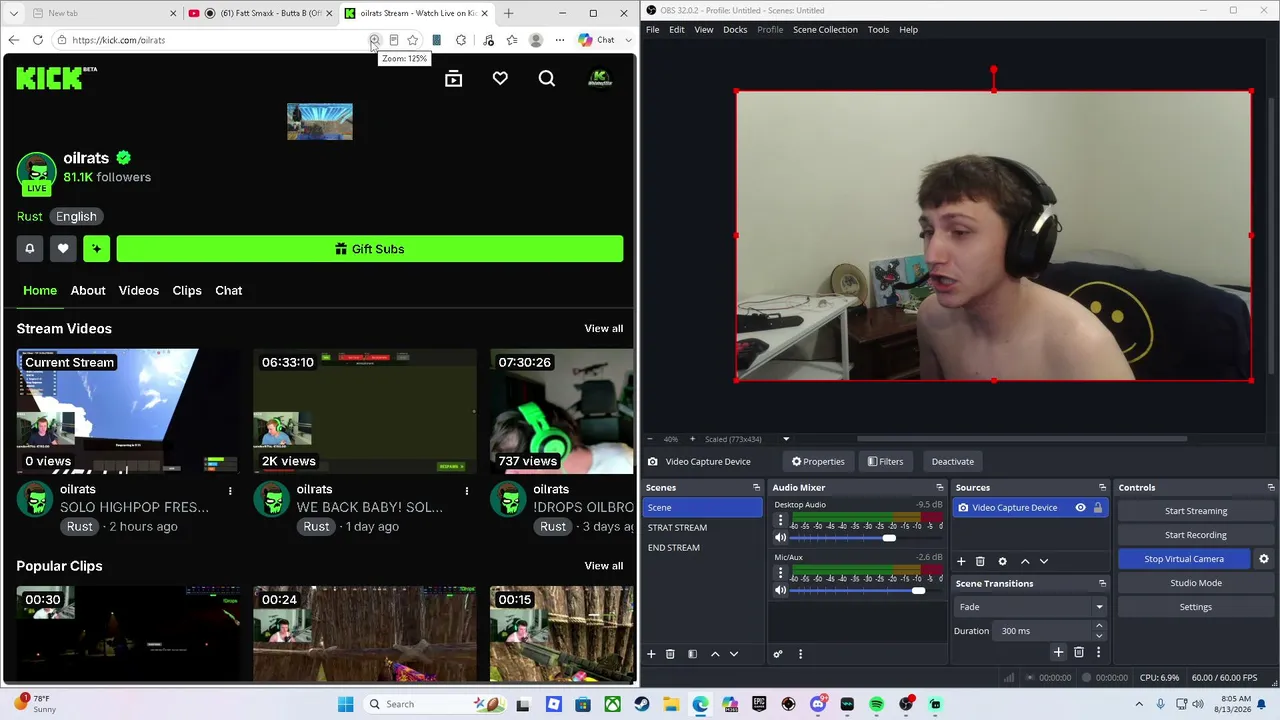
Task: Open OBS Docks menu
Action: coord(735,30)
